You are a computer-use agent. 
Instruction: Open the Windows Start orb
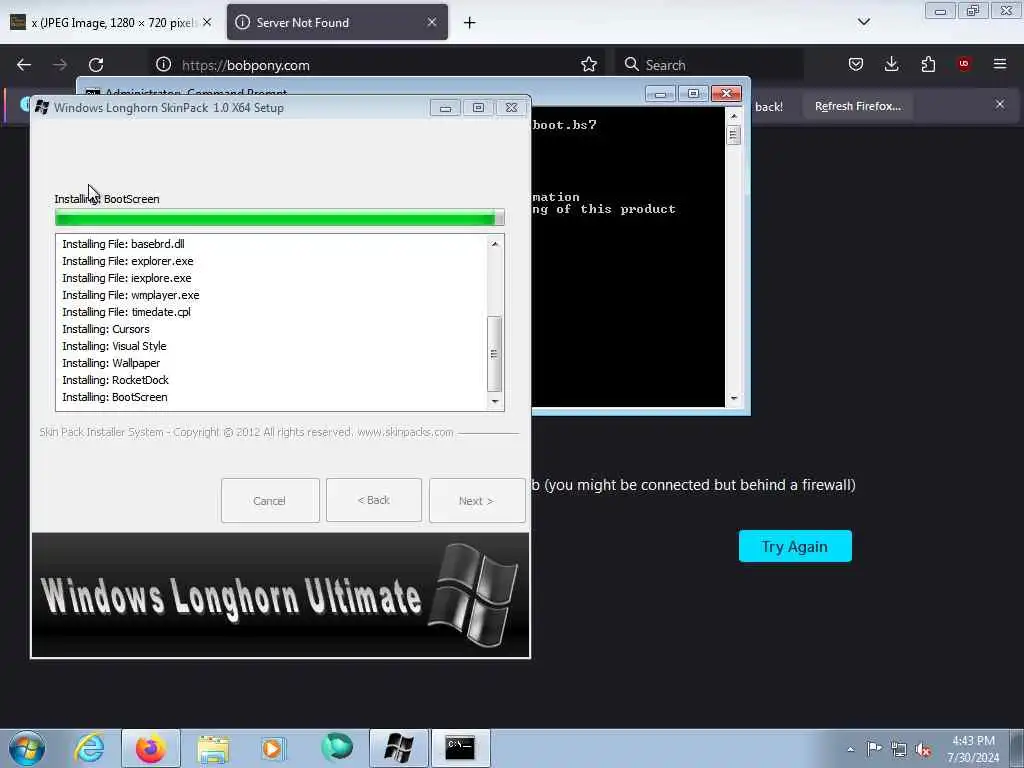pos(27,748)
